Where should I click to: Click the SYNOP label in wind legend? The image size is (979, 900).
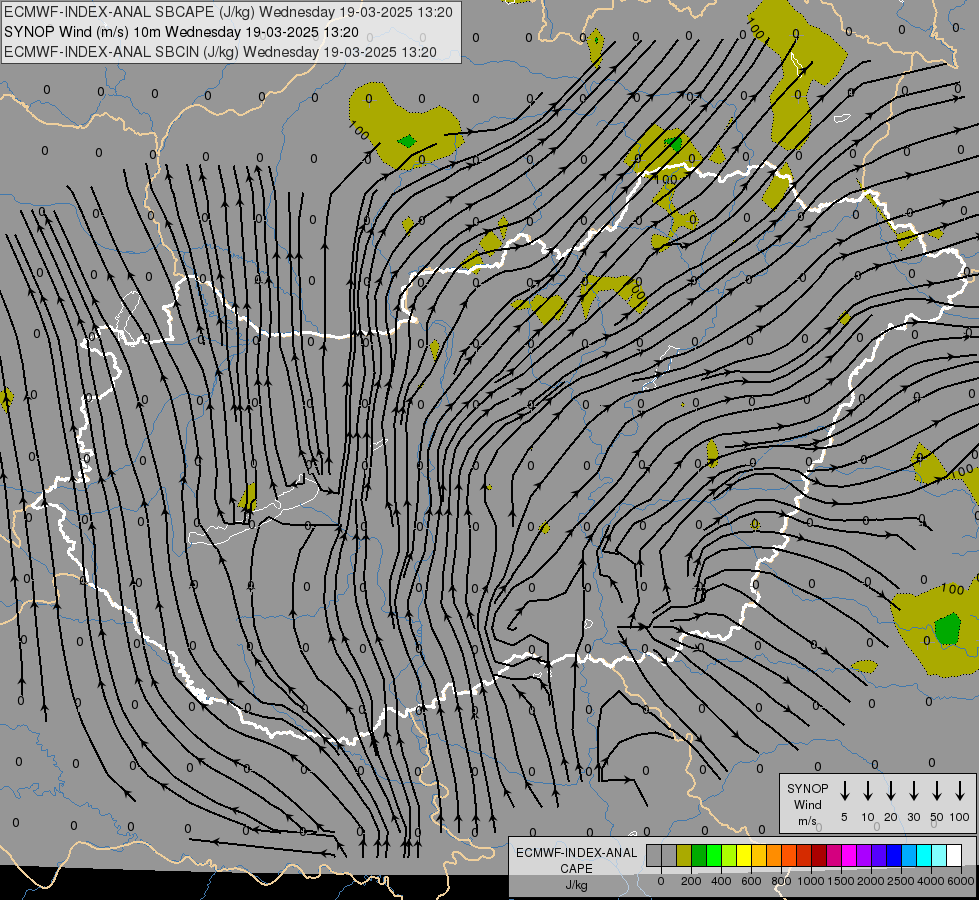pyautogui.click(x=807, y=788)
